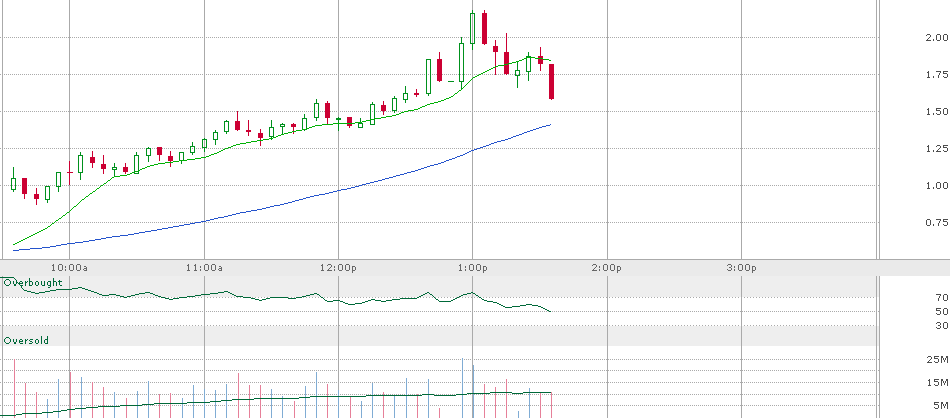The height and width of the screenshot is (418, 950).
Task: Click the 15M volume axis label
Action: tap(938, 383)
